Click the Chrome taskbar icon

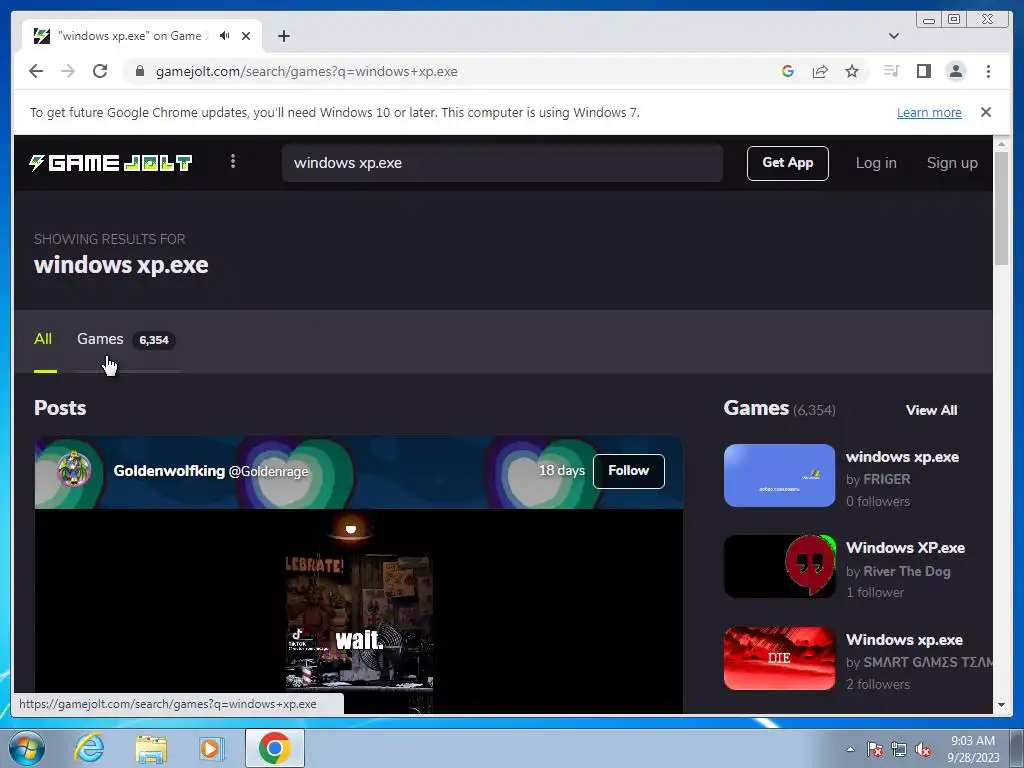coord(274,748)
